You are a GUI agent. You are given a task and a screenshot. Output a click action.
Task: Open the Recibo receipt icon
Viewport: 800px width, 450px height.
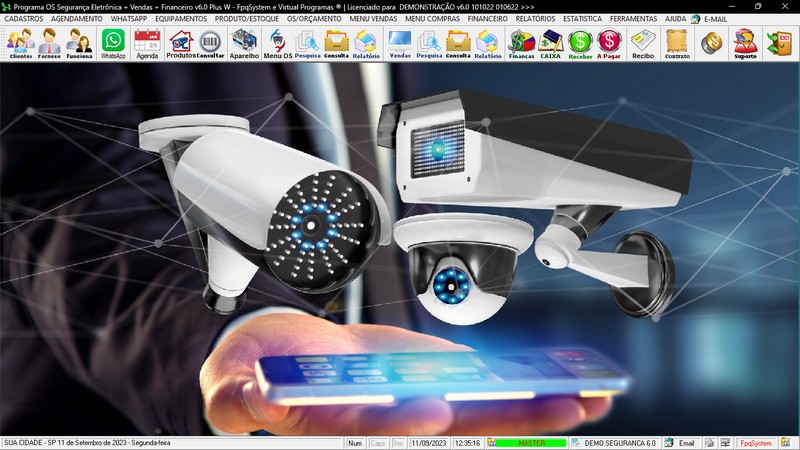pos(643,44)
